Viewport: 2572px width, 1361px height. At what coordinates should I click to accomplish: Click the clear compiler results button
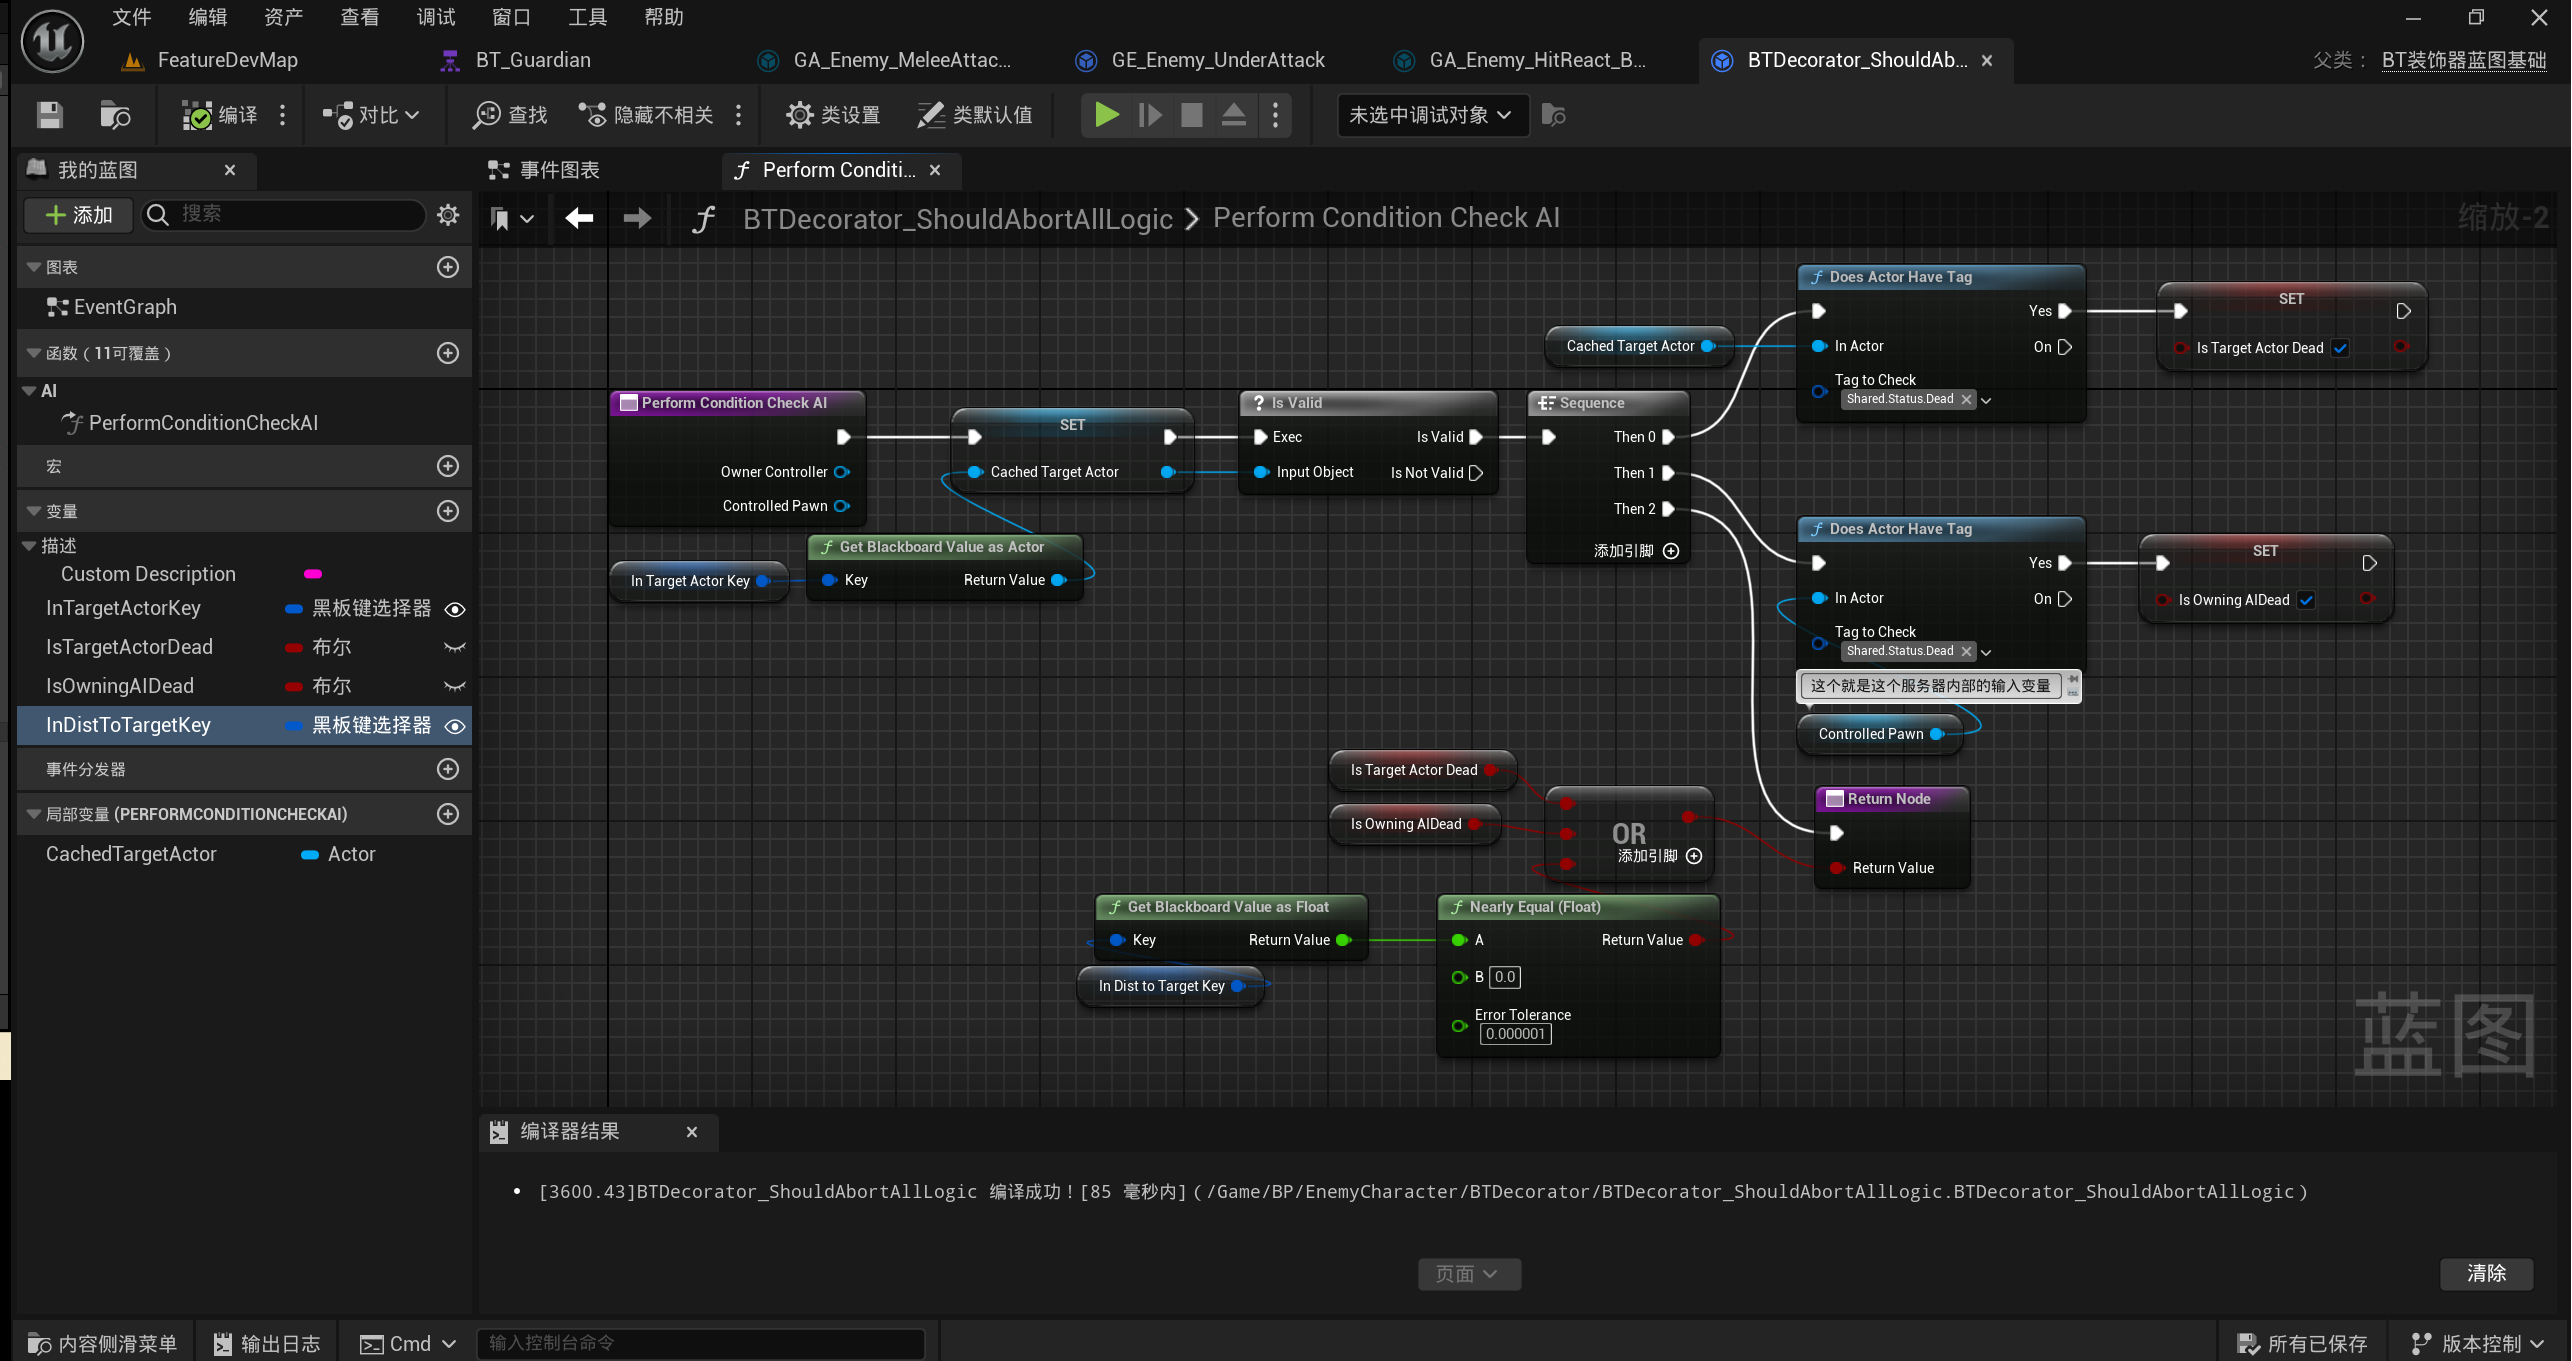pos(2486,1273)
